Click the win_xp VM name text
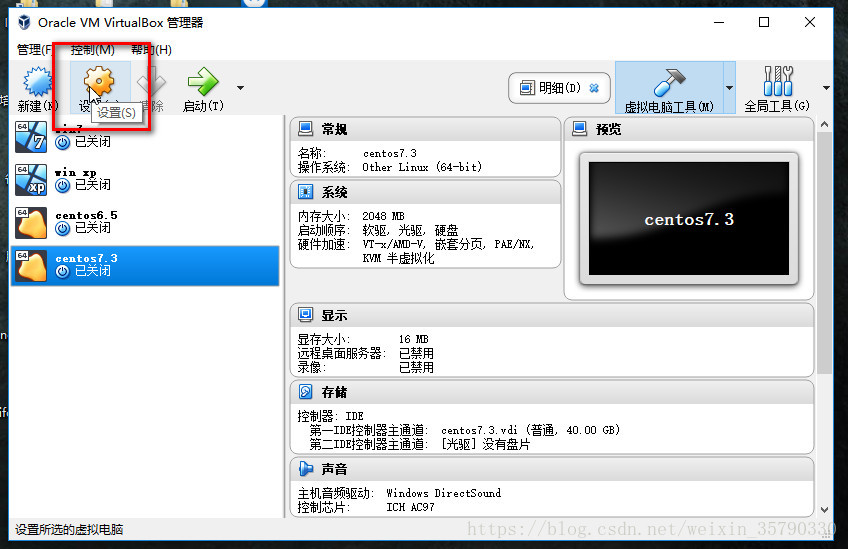Screen dimensions: 848x549 (76, 173)
